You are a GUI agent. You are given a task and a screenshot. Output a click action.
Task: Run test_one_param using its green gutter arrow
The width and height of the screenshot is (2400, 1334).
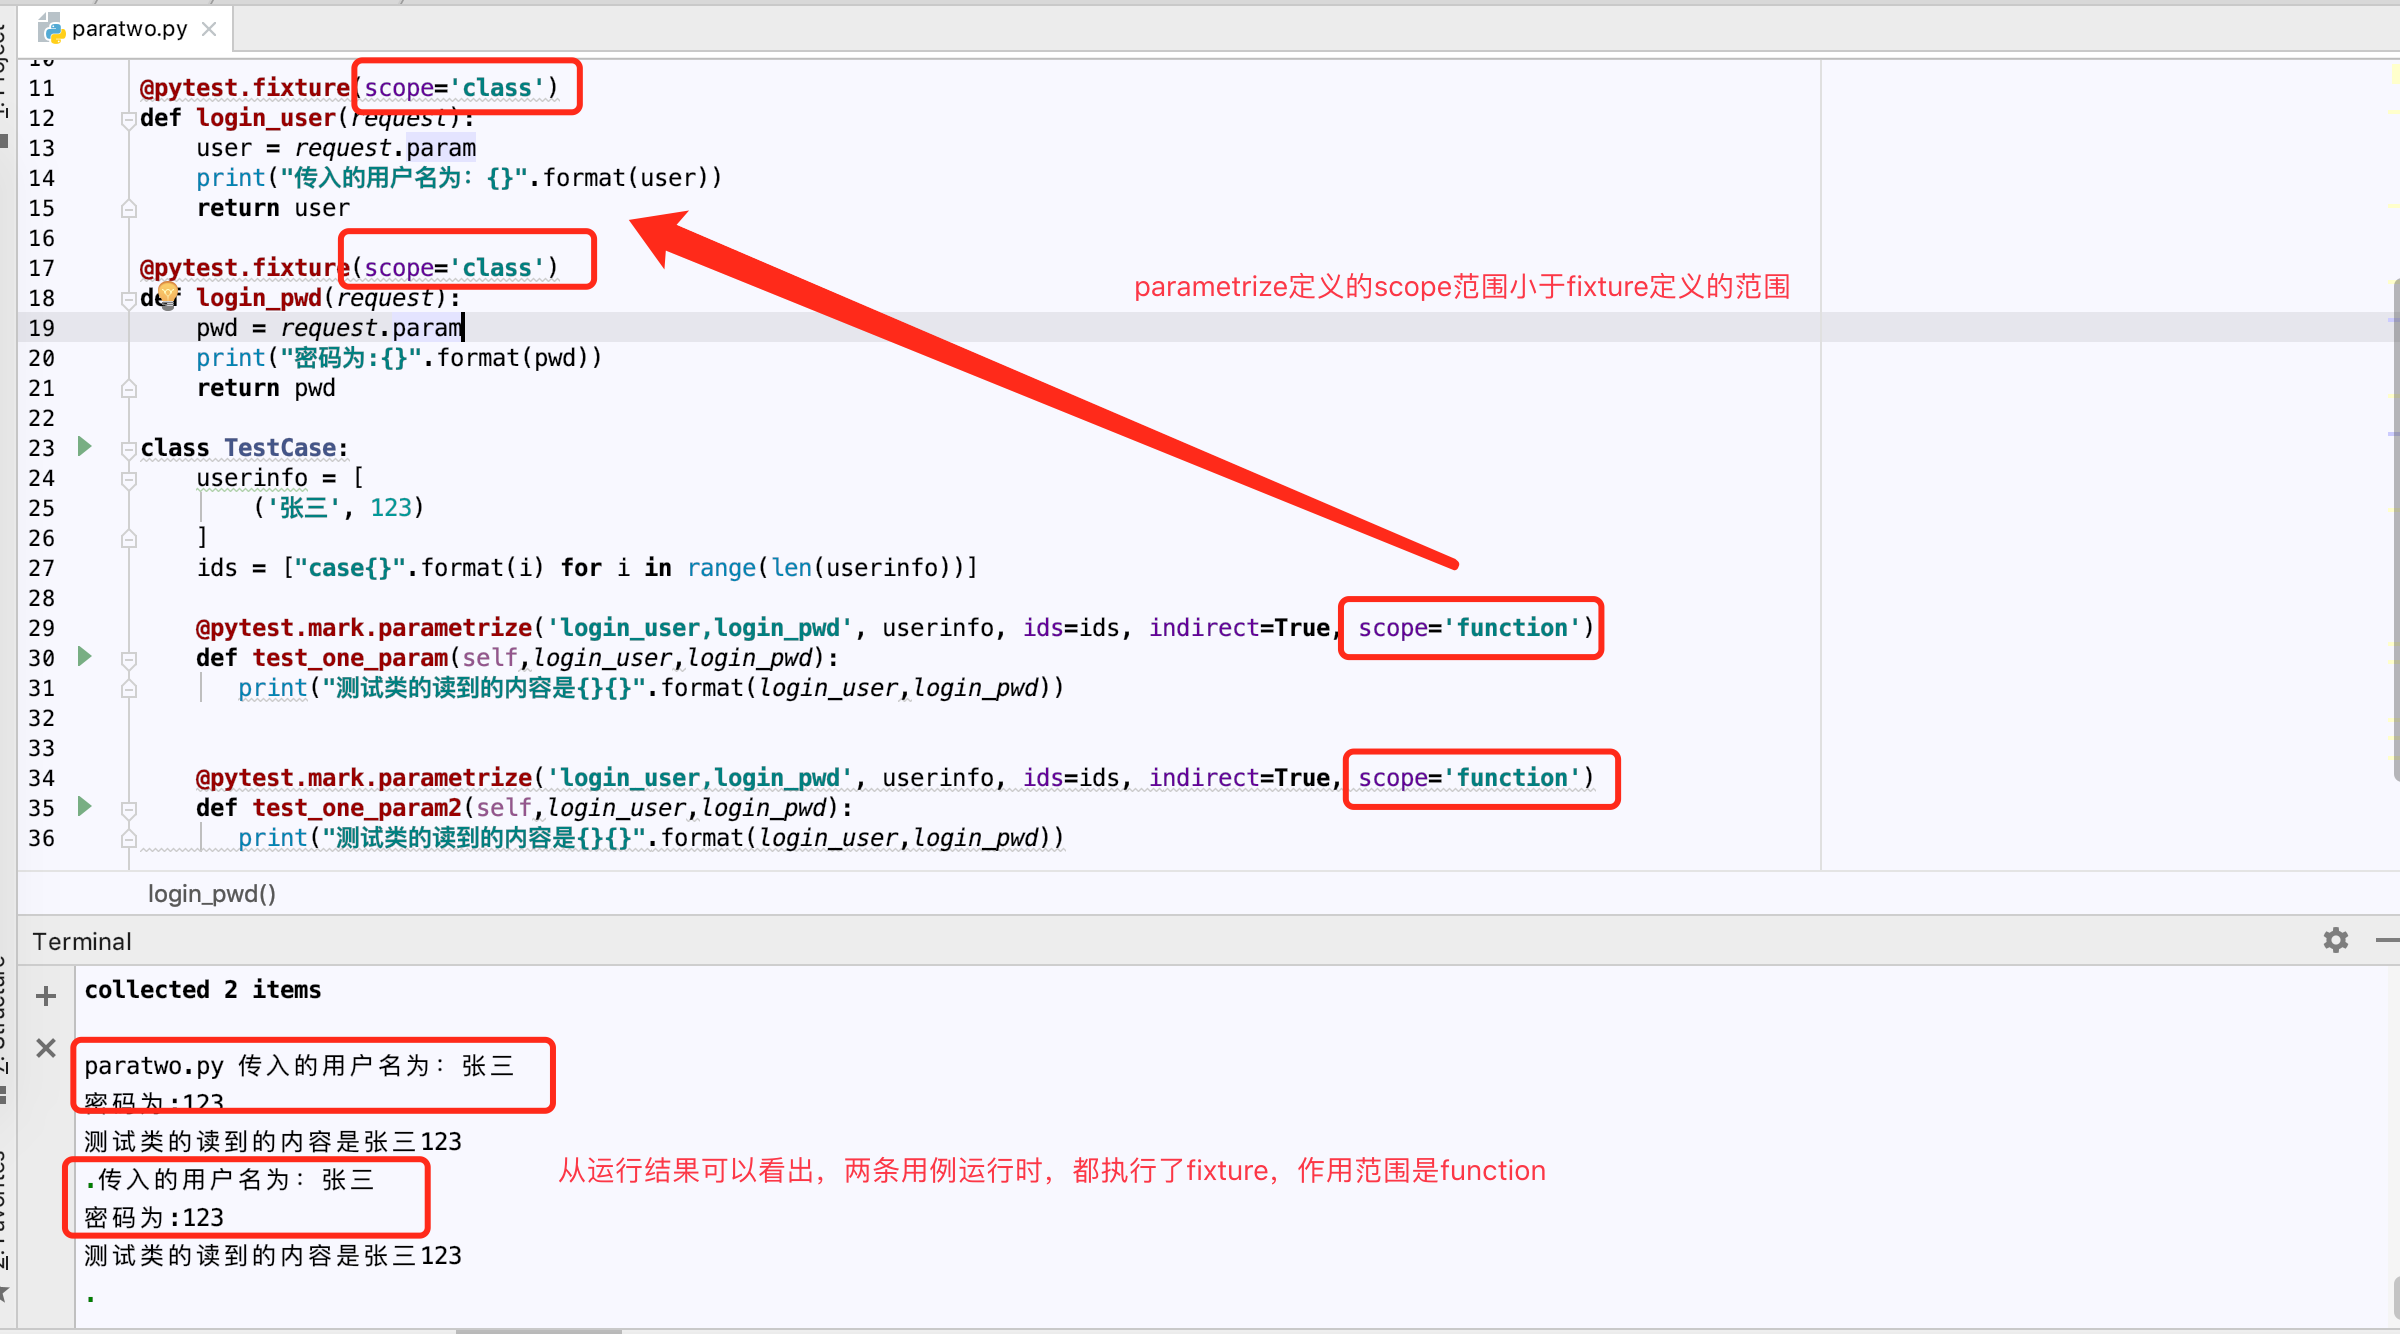point(84,657)
